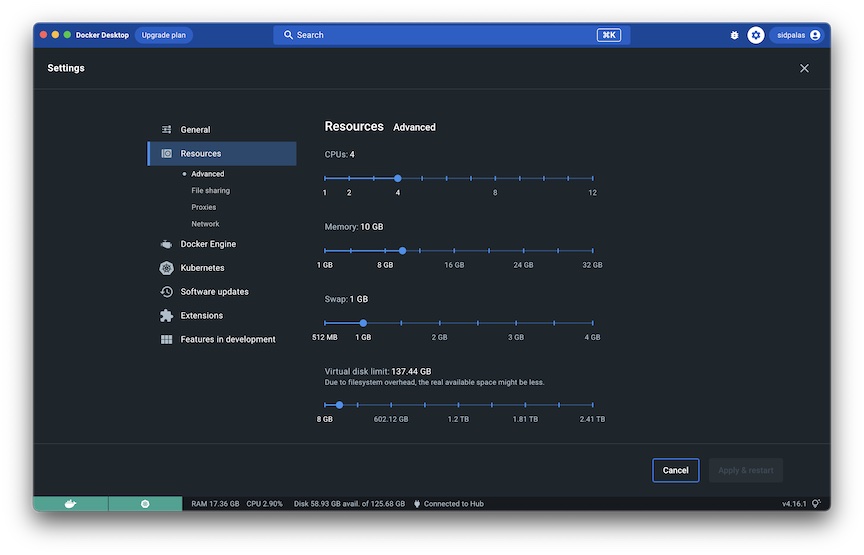
Task: Click the Cancel button
Action: [x=675, y=470]
